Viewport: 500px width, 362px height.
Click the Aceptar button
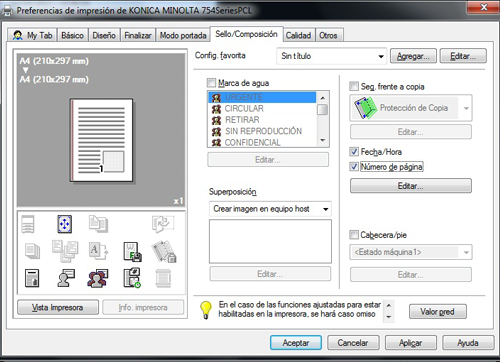pyautogui.click(x=296, y=343)
